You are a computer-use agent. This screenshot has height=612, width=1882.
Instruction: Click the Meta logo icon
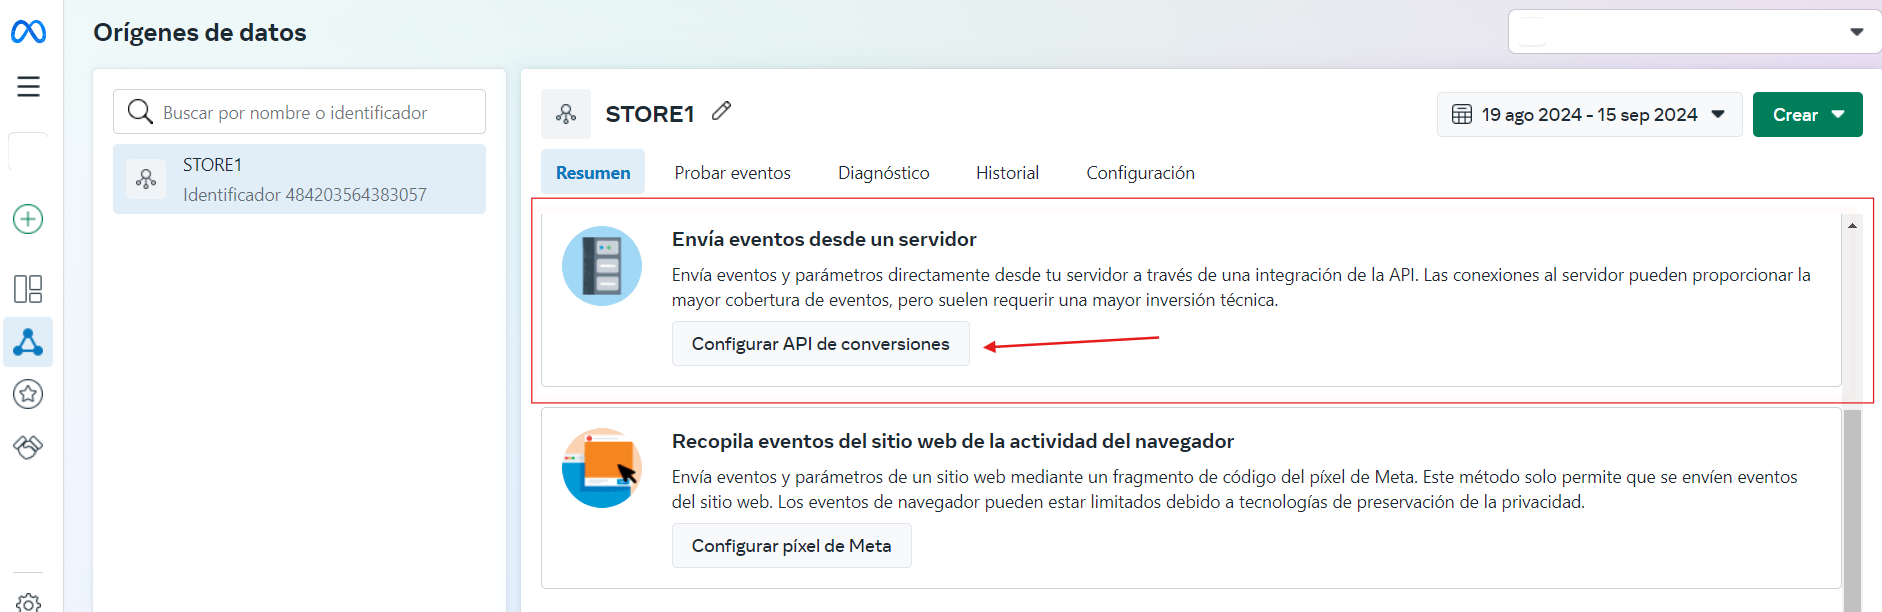[x=28, y=32]
